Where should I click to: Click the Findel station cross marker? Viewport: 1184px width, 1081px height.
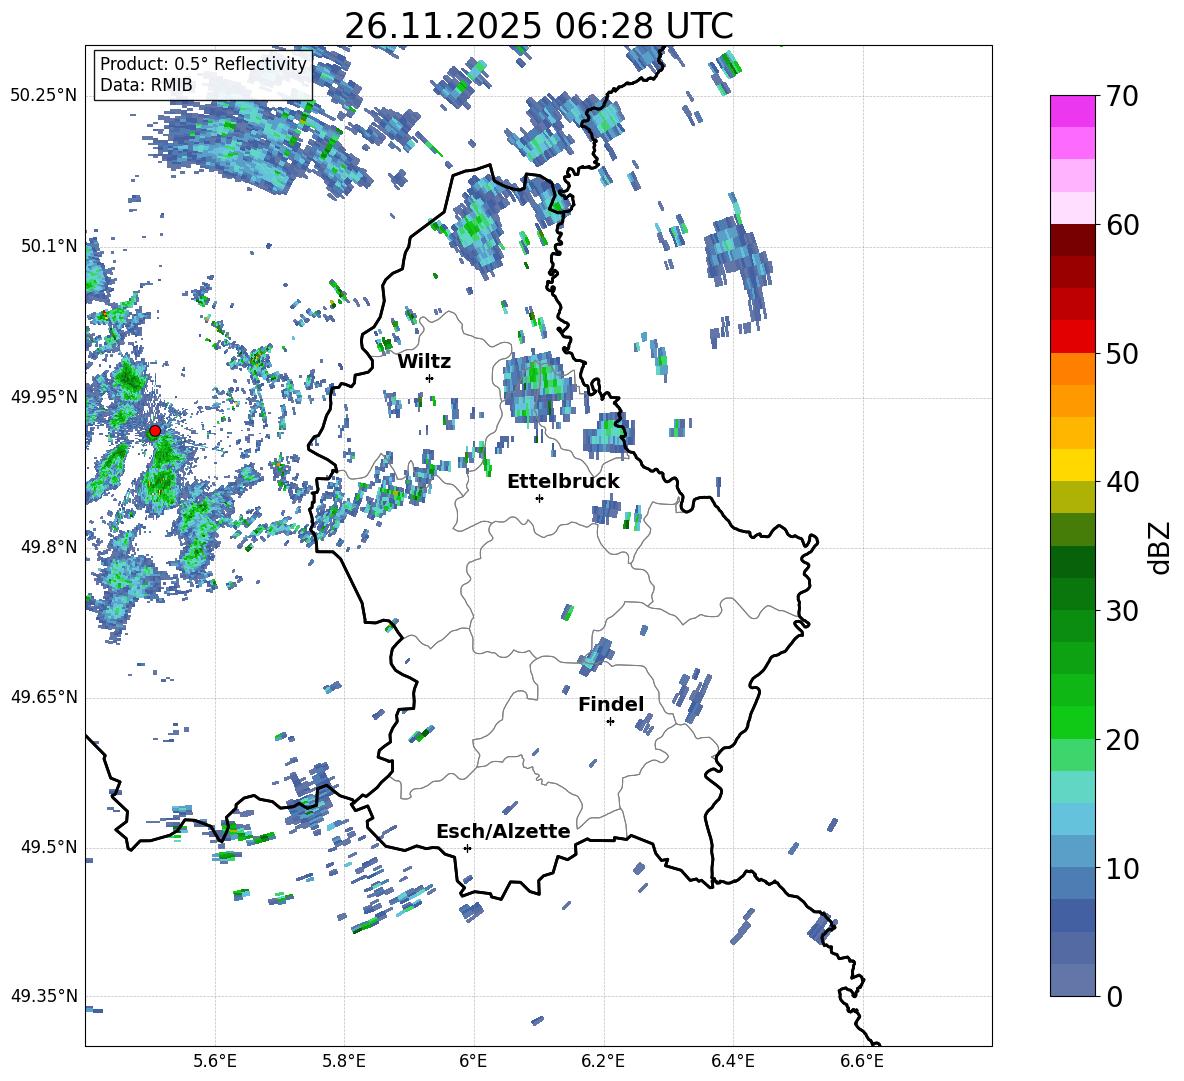click(x=610, y=722)
